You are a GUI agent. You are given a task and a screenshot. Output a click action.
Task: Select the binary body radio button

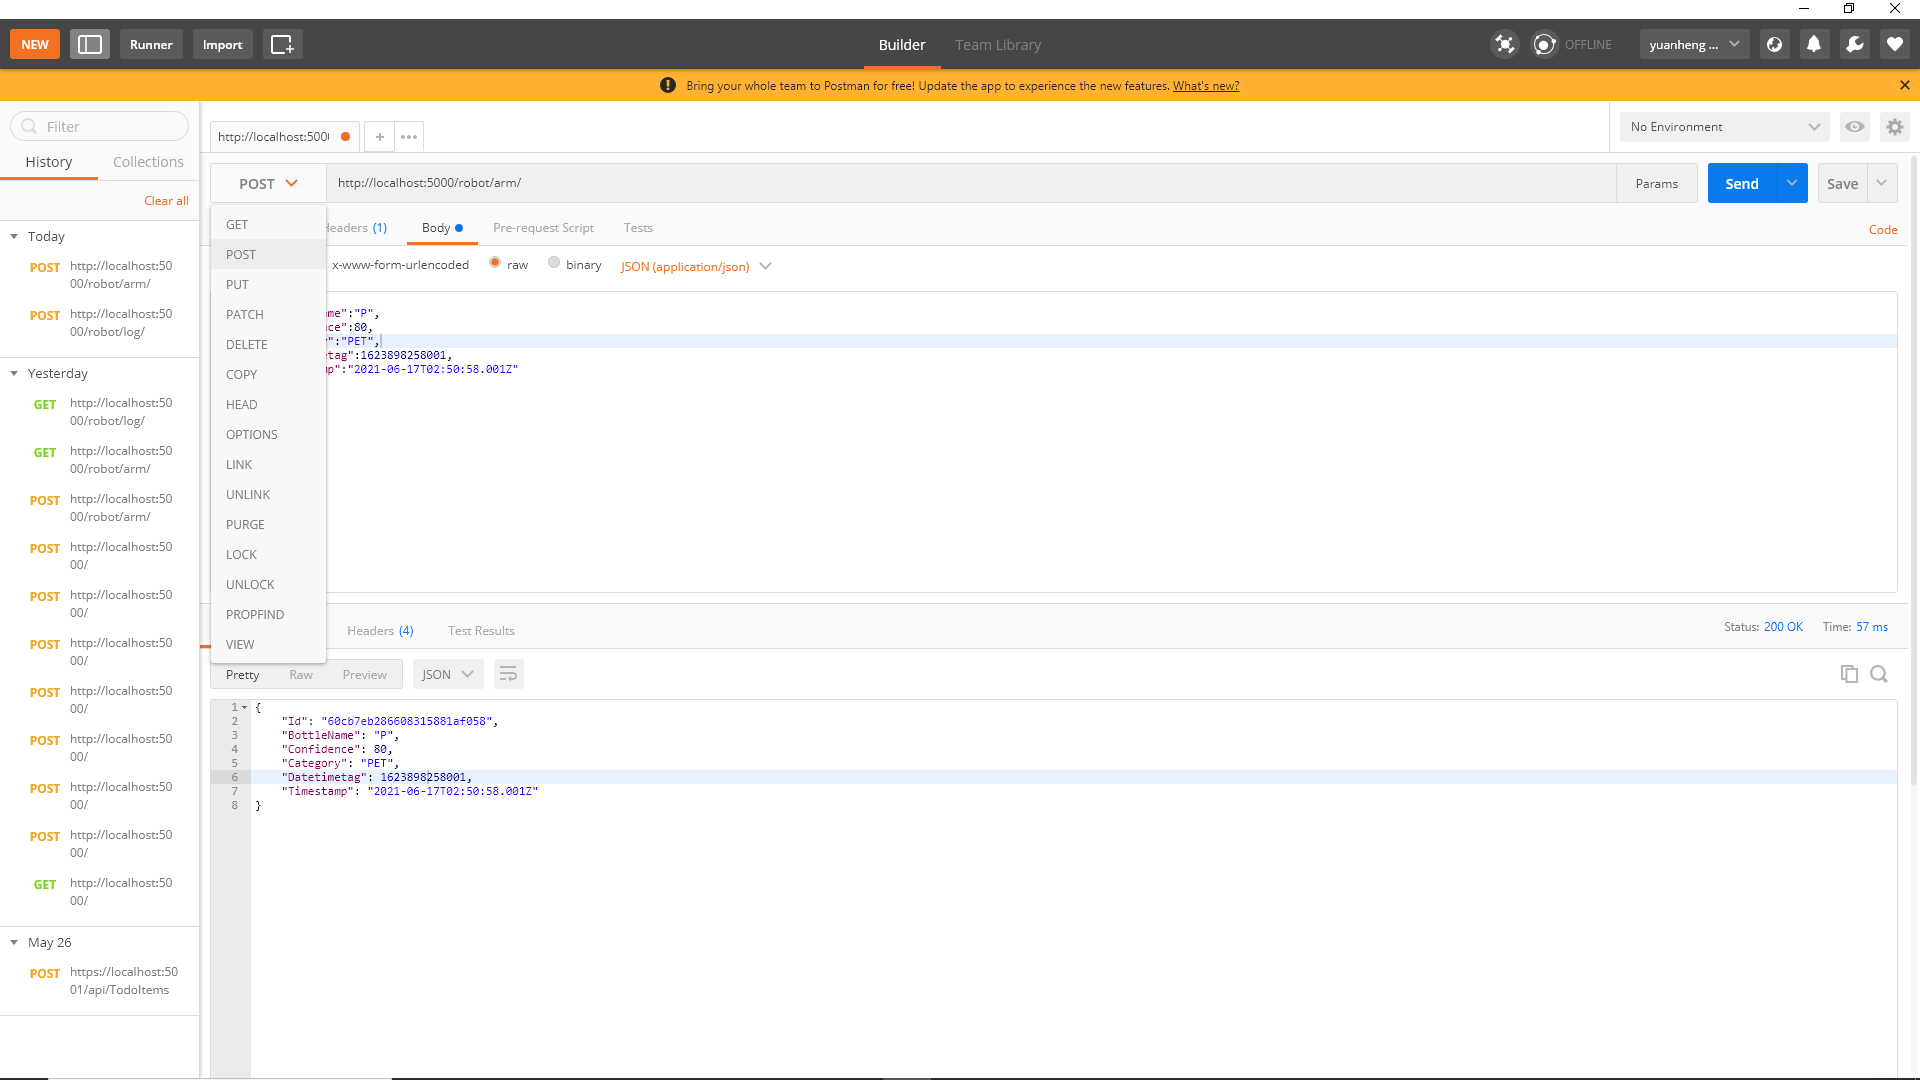click(x=554, y=263)
